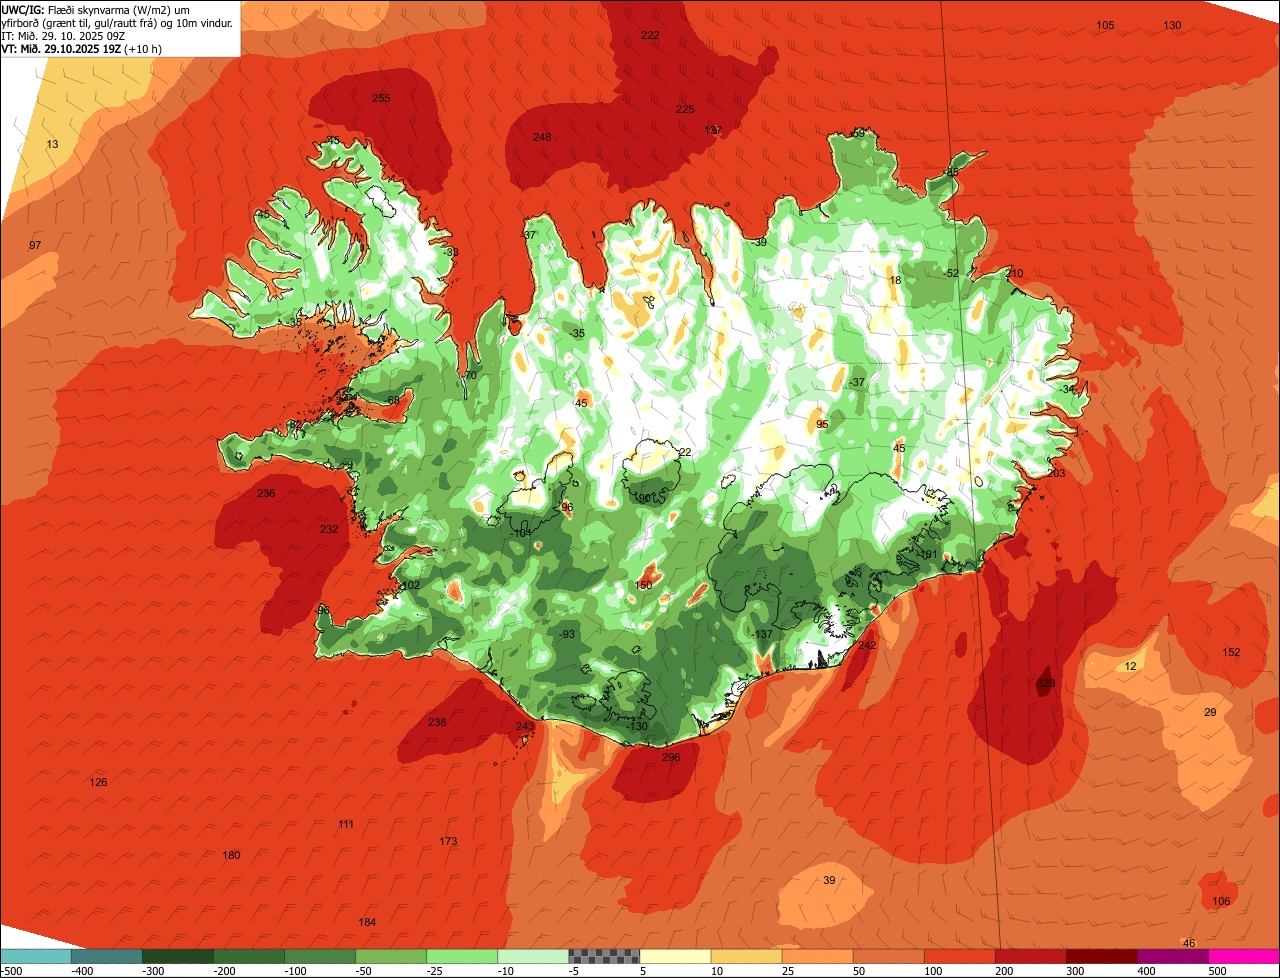The image size is (1280, 978).
Task: Choose the legend swatch between 100 and 200
Action: (960, 956)
